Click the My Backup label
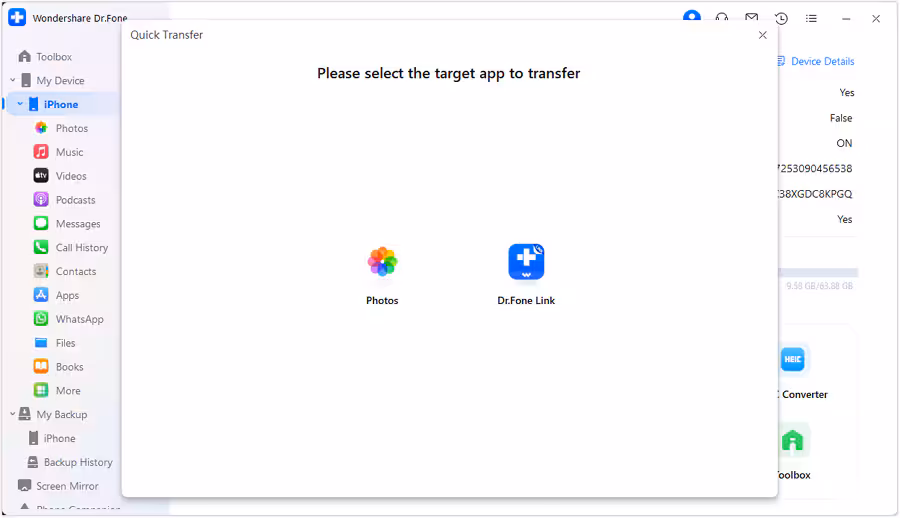Screen dimensions: 900x518 62,414
